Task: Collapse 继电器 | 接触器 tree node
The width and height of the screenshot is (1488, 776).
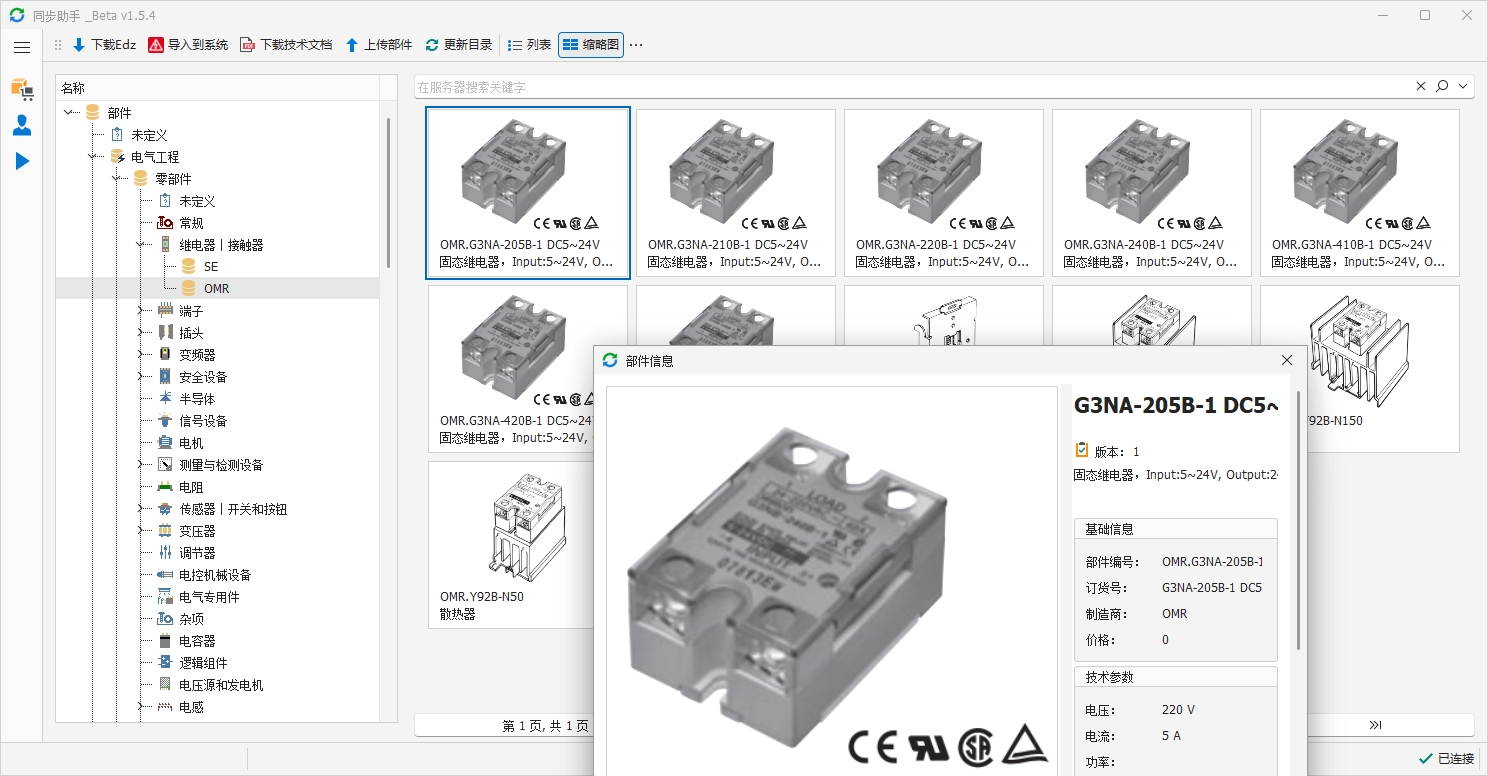Action: click(141, 245)
